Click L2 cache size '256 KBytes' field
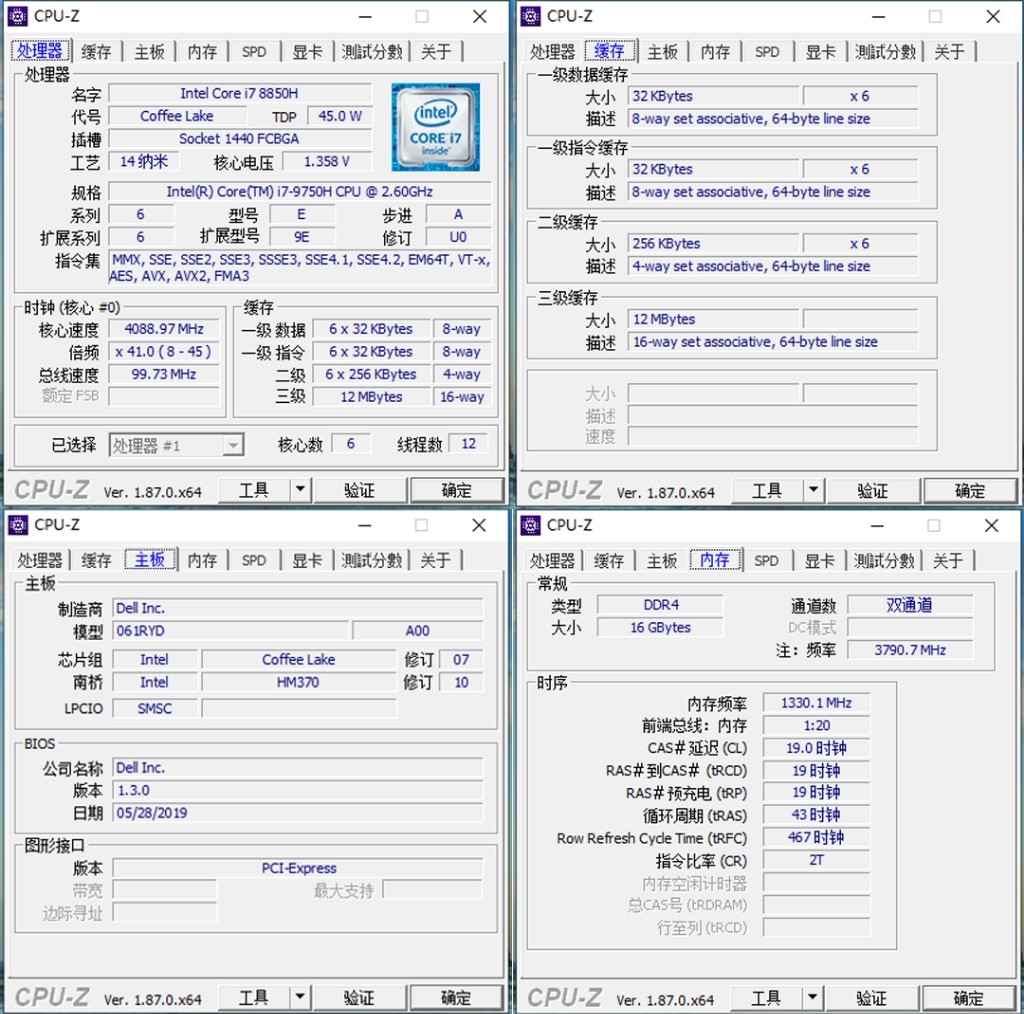Screen dimensions: 1024x1014 point(713,244)
